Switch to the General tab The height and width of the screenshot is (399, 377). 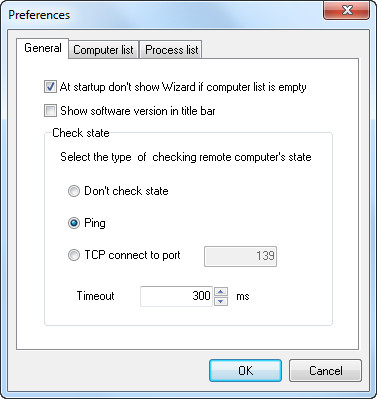click(x=43, y=48)
